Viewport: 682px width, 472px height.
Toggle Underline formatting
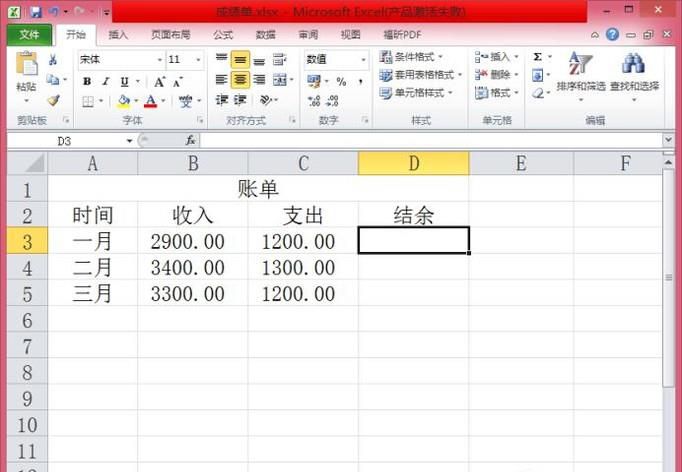124,81
